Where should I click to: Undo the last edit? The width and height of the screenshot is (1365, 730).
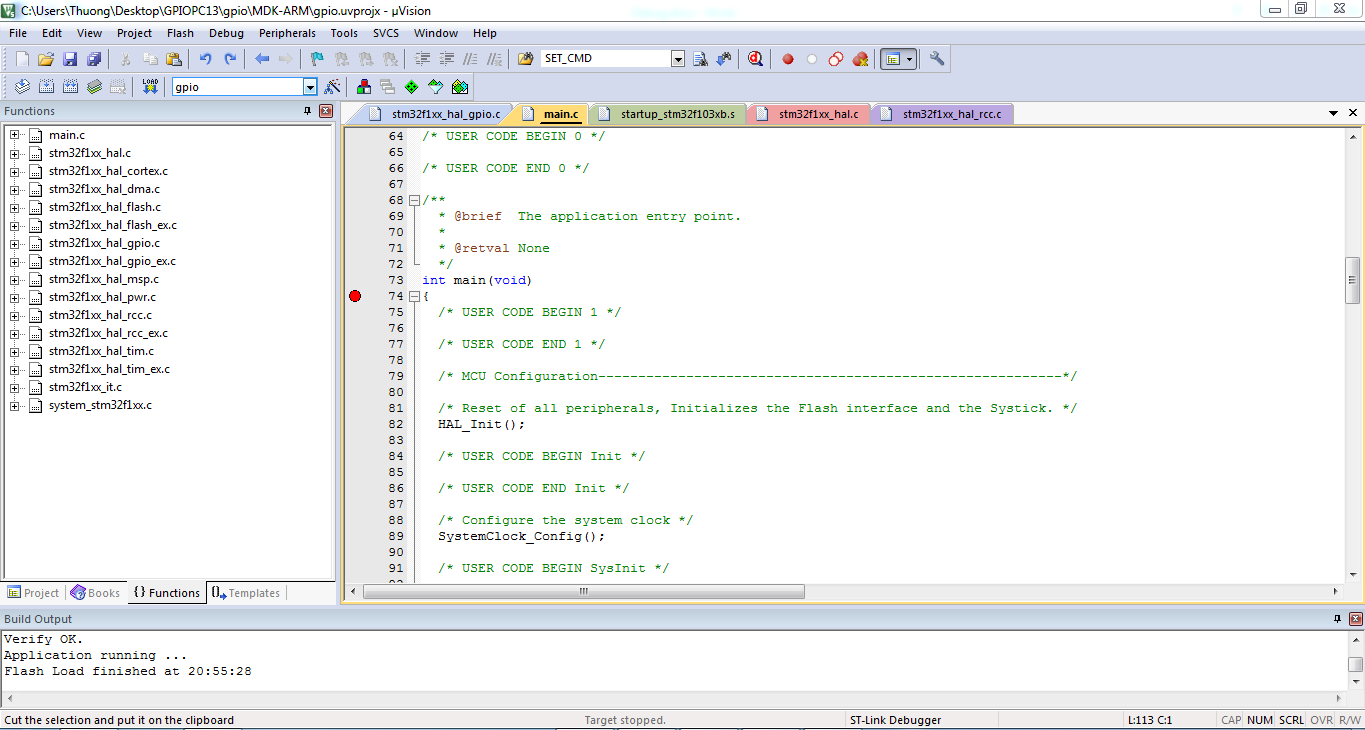206,58
